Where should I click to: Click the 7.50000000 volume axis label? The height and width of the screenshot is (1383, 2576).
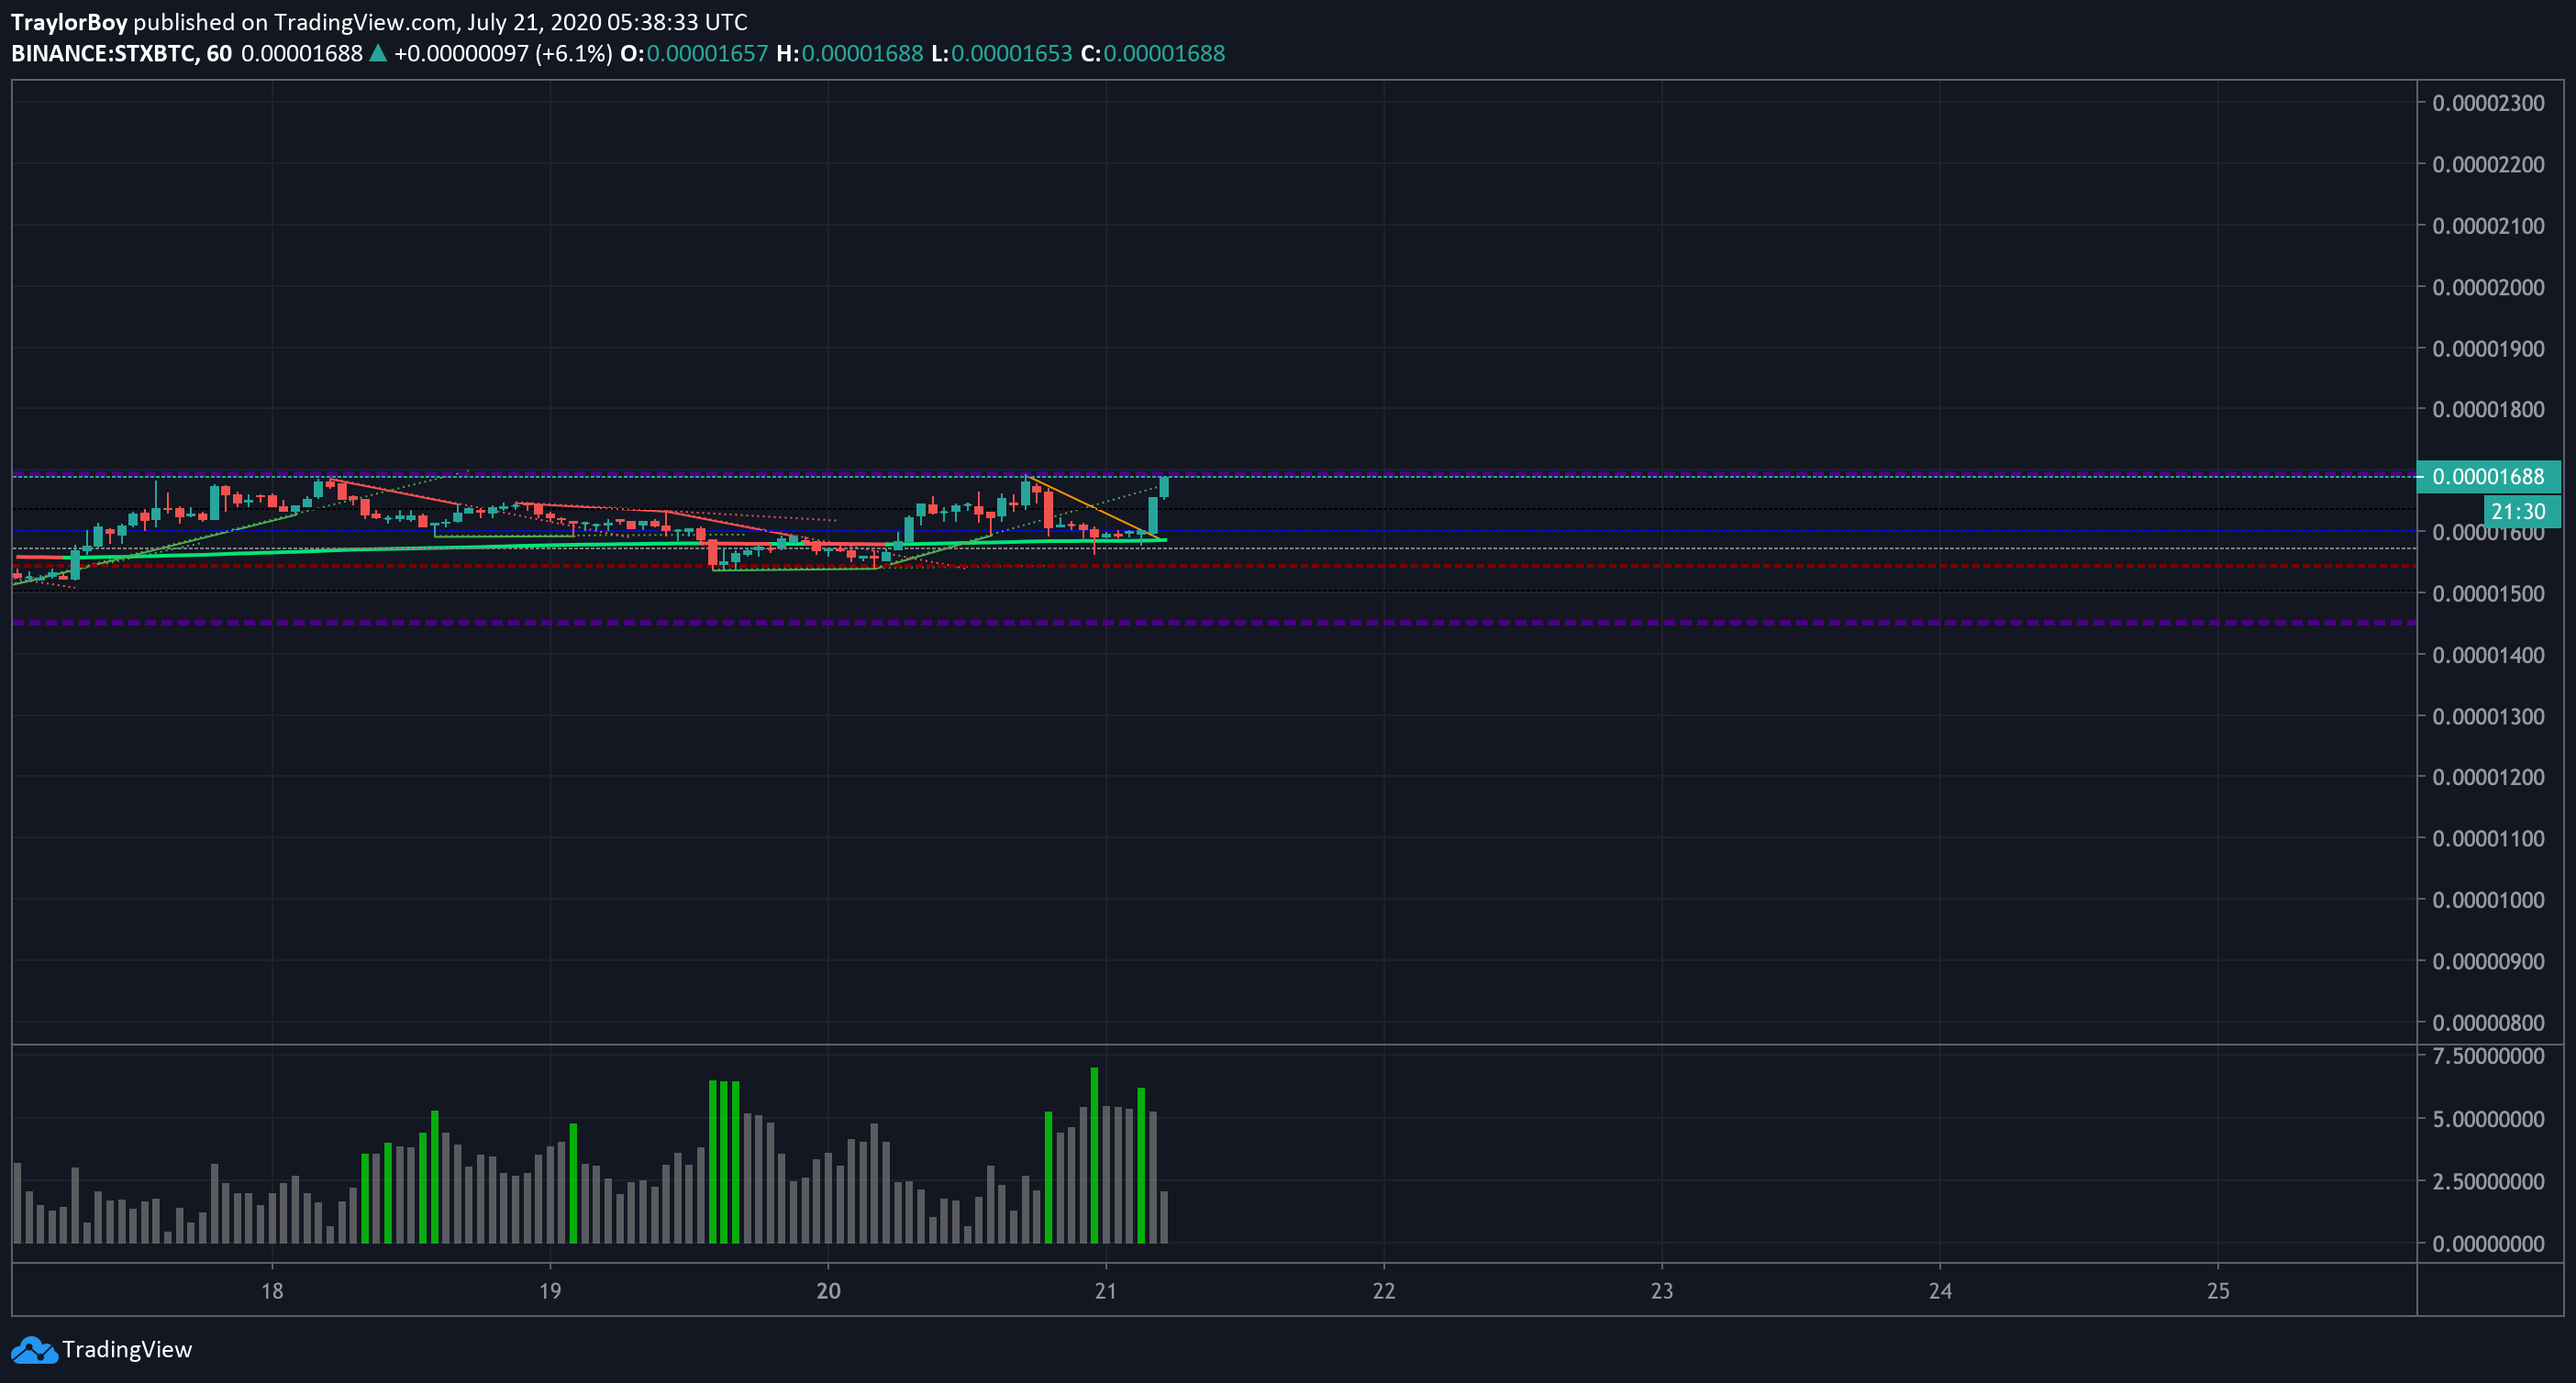click(x=2489, y=1057)
